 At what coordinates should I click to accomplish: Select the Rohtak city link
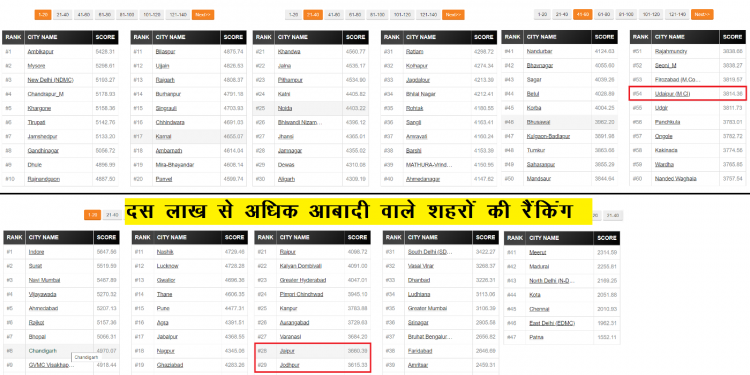point(415,108)
